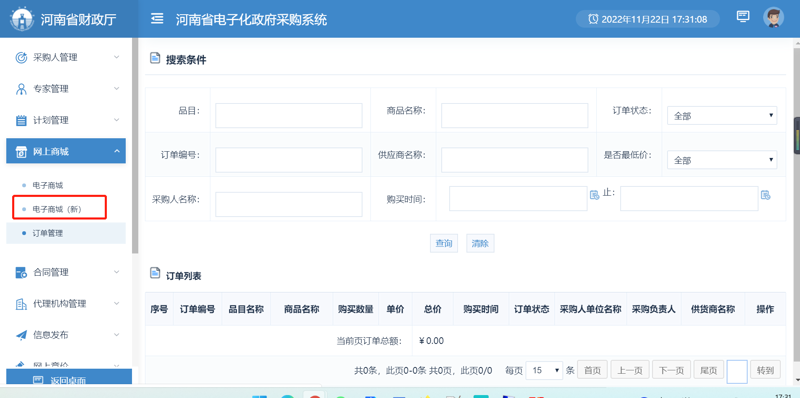This screenshot has height=398, width=800.
Task: Click the 采购人单位名称 column header
Action: 590,309
